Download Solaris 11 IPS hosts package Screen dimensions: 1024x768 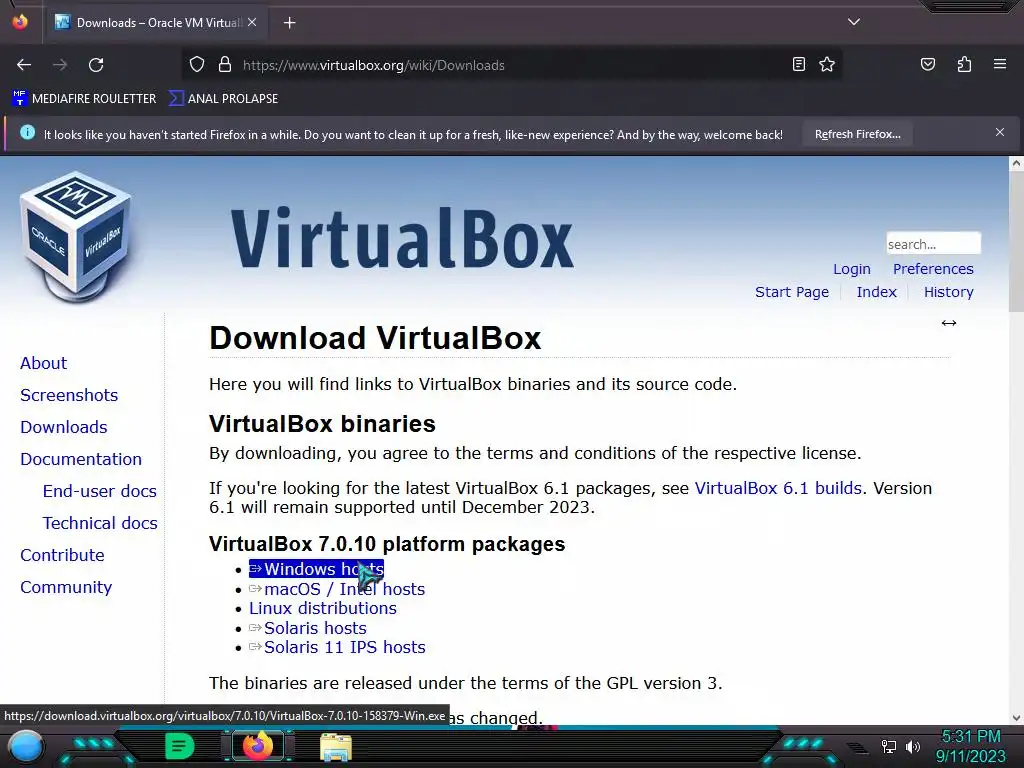pos(337,647)
